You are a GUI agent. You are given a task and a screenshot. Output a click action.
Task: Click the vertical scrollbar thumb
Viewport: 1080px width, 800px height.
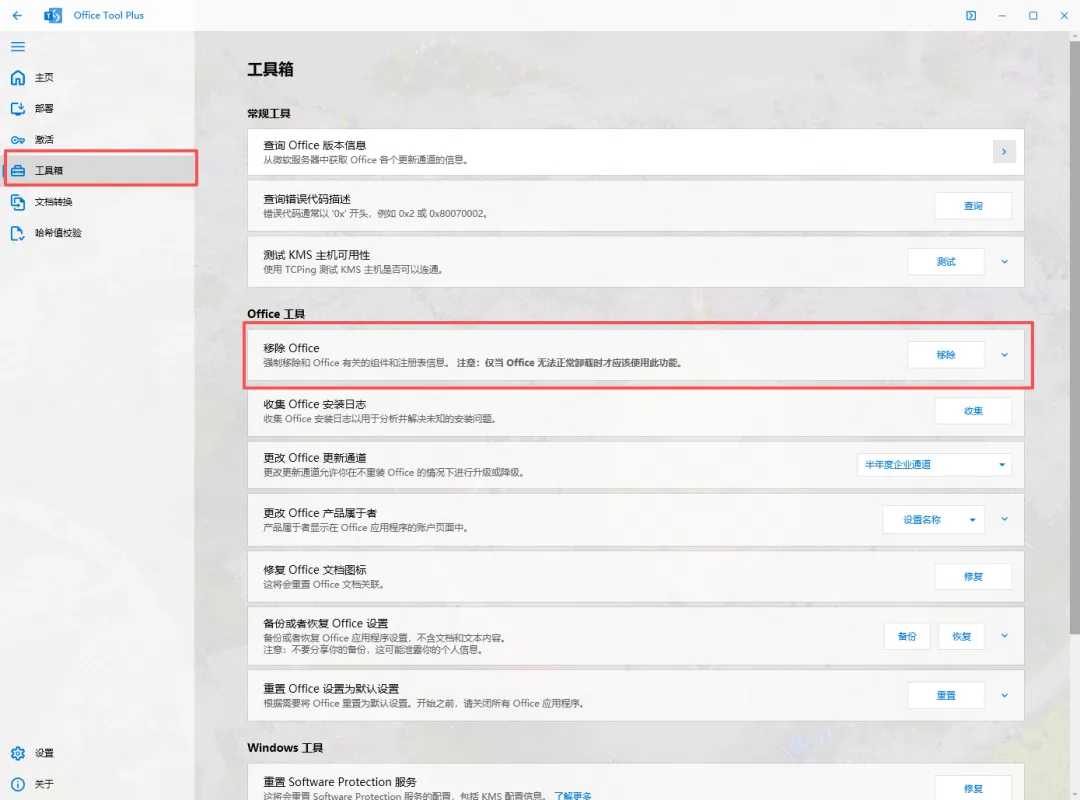[1074, 338]
